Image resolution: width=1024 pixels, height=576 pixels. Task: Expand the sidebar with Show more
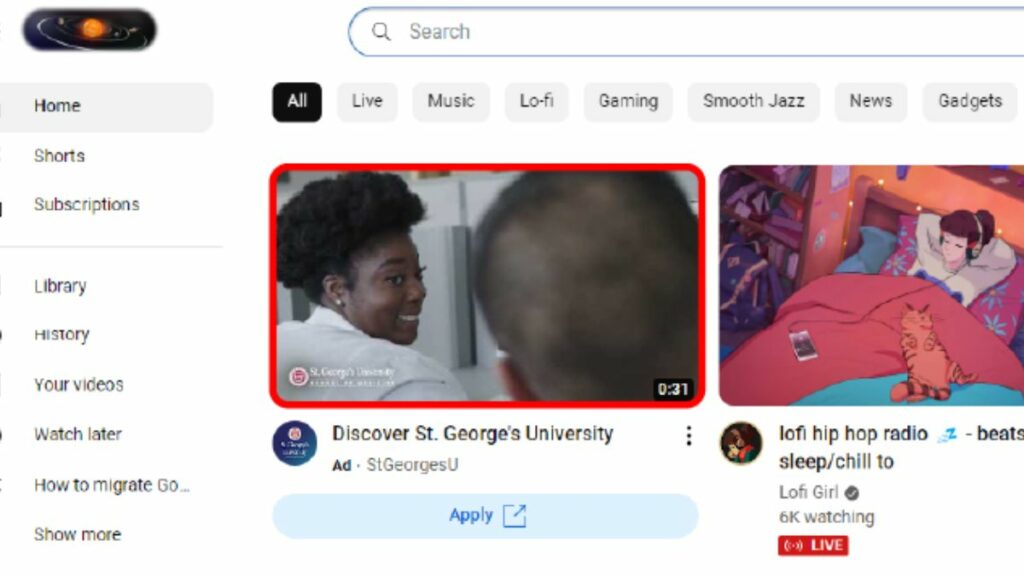click(x=77, y=534)
